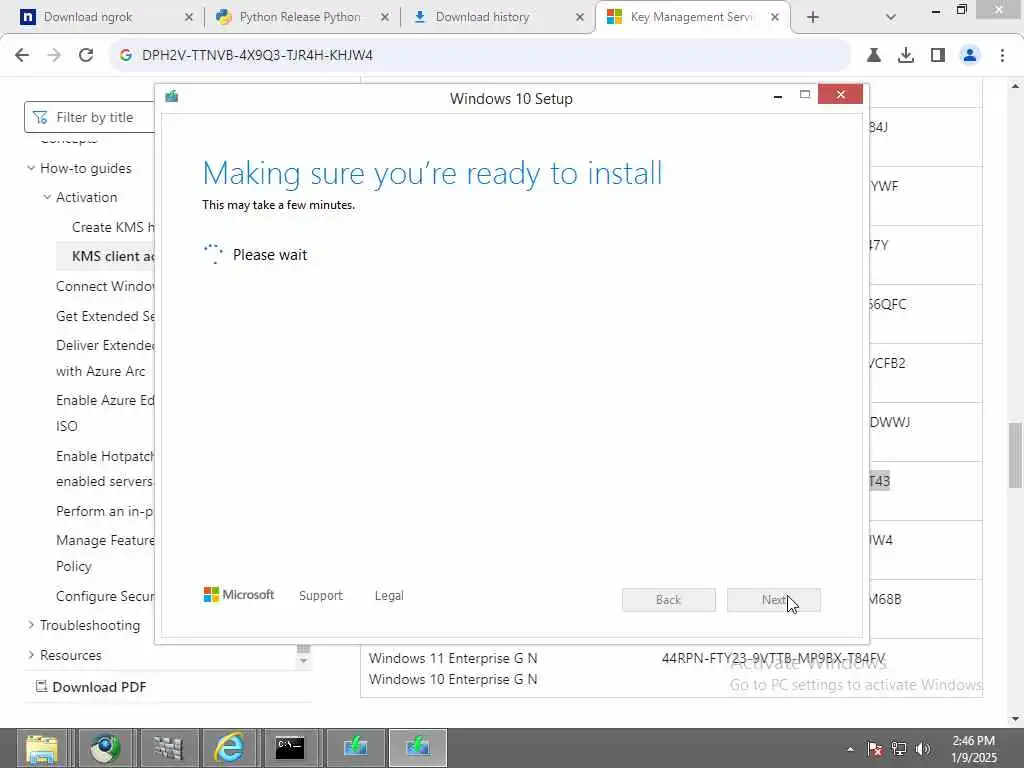1024x768 pixels.
Task: Show hidden system tray icons
Action: [850, 749]
